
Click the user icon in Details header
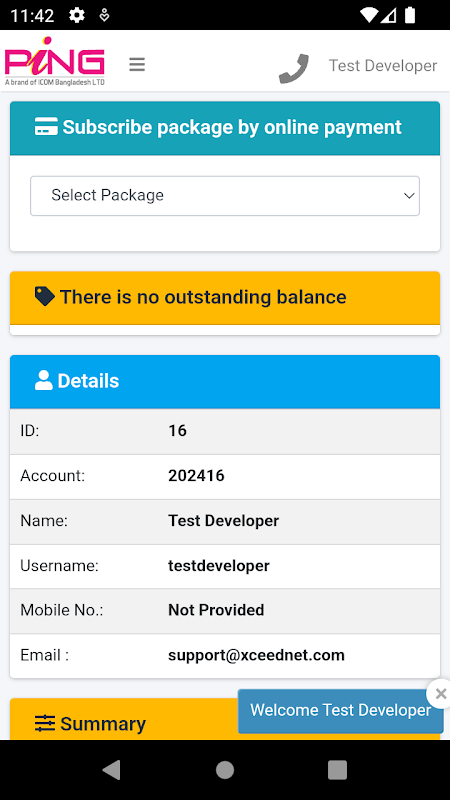(44, 381)
